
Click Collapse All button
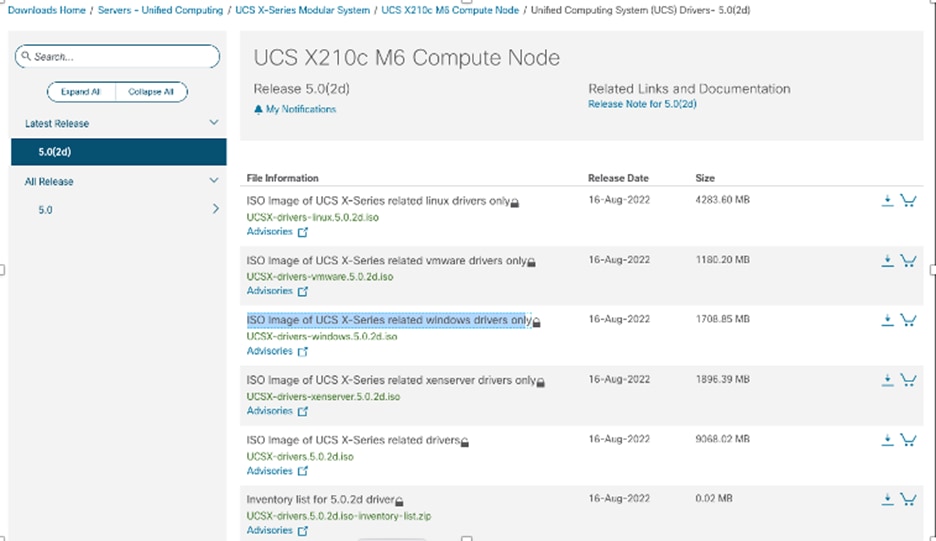(151, 91)
